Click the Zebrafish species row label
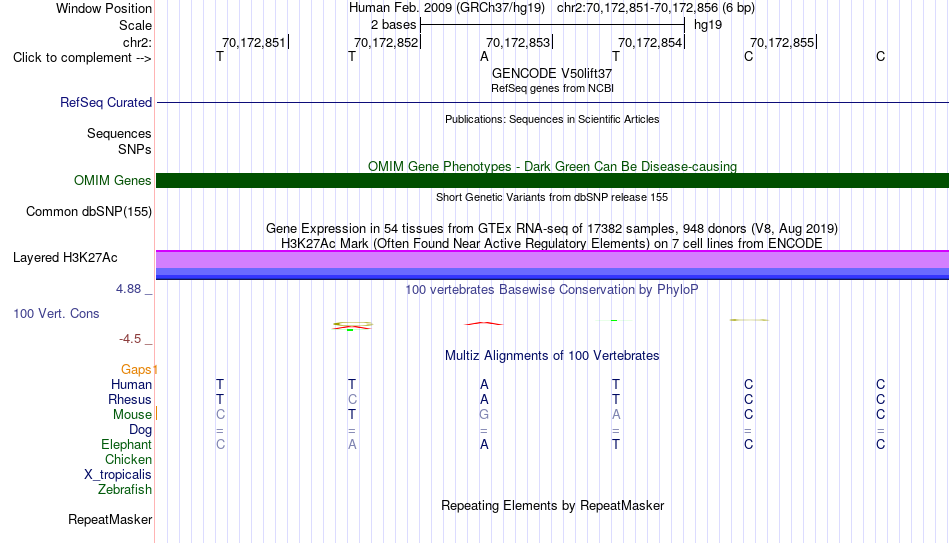 (125, 489)
